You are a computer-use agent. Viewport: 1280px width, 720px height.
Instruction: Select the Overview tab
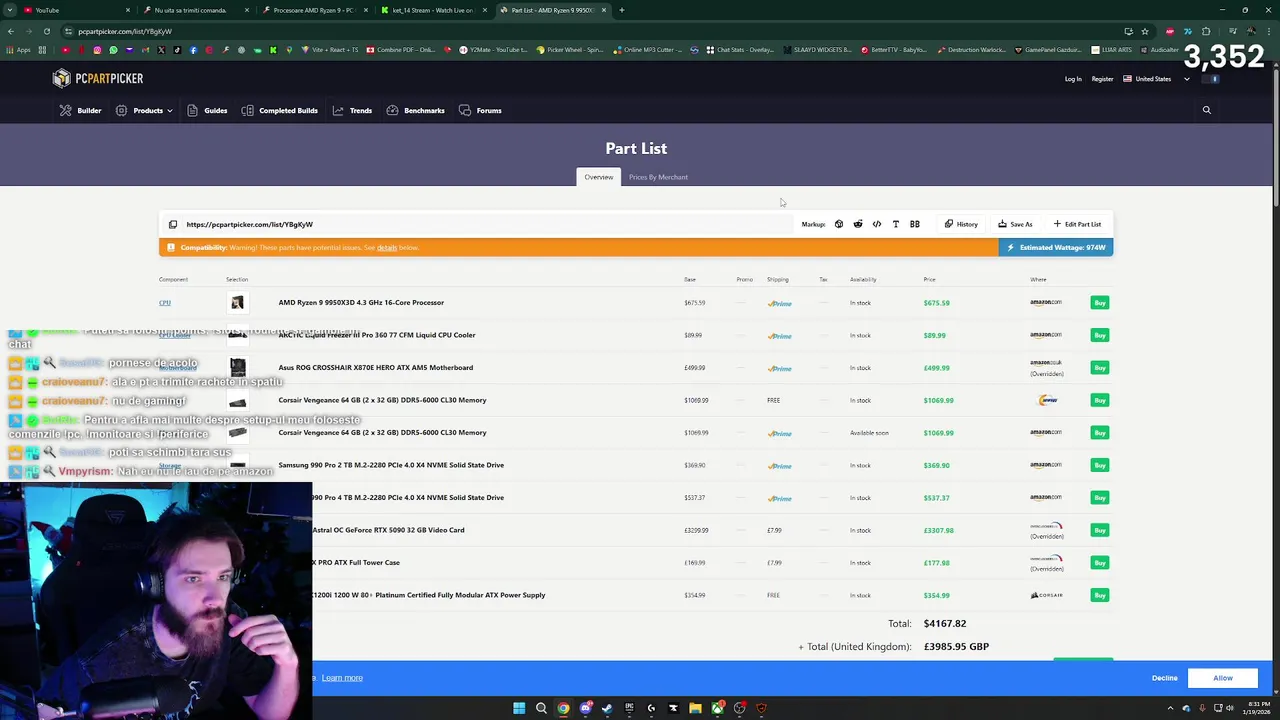(599, 177)
